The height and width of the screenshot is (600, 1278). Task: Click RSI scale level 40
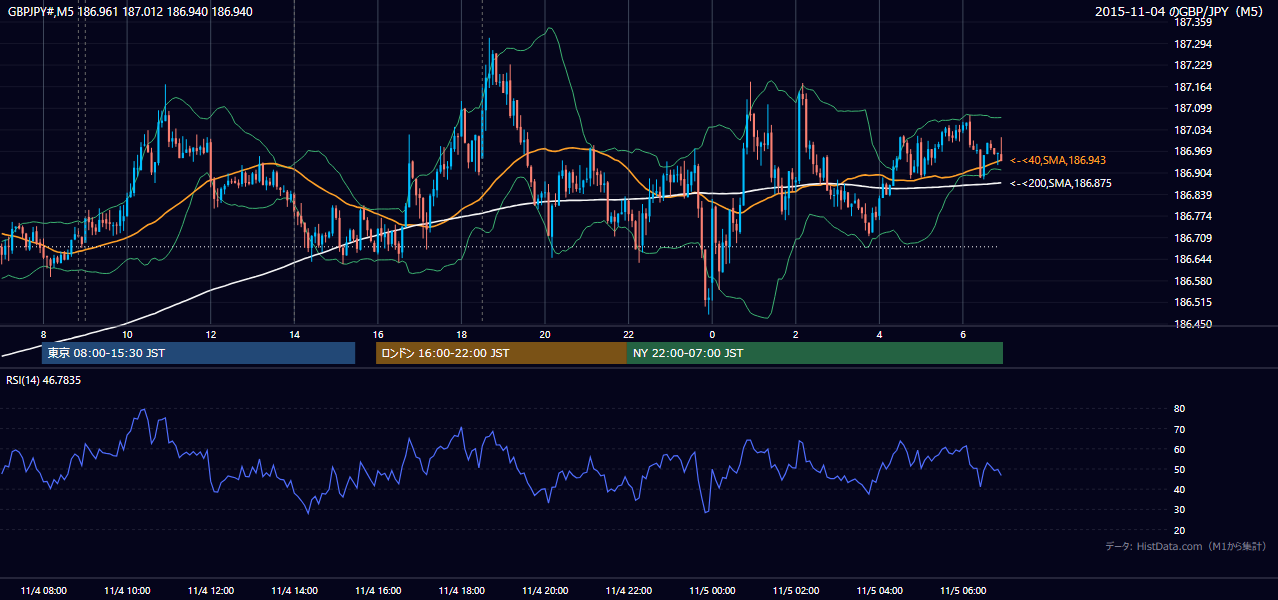pyautogui.click(x=1180, y=489)
